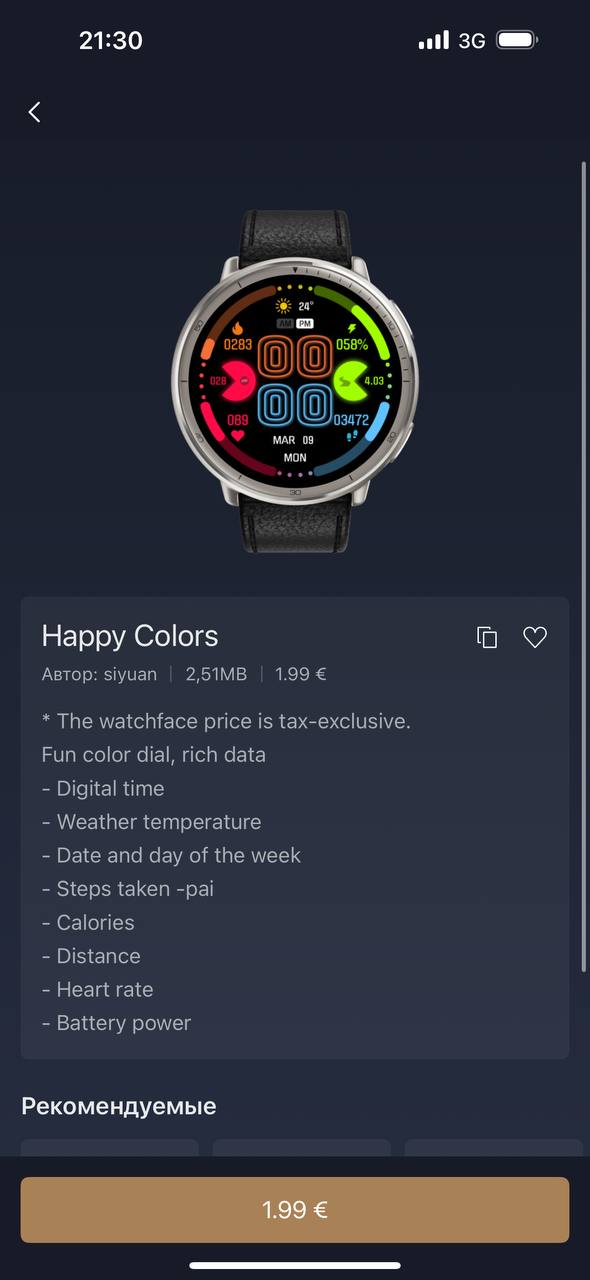Tap the Рекомендуемые section heading
The image size is (590, 1280).
(119, 1106)
